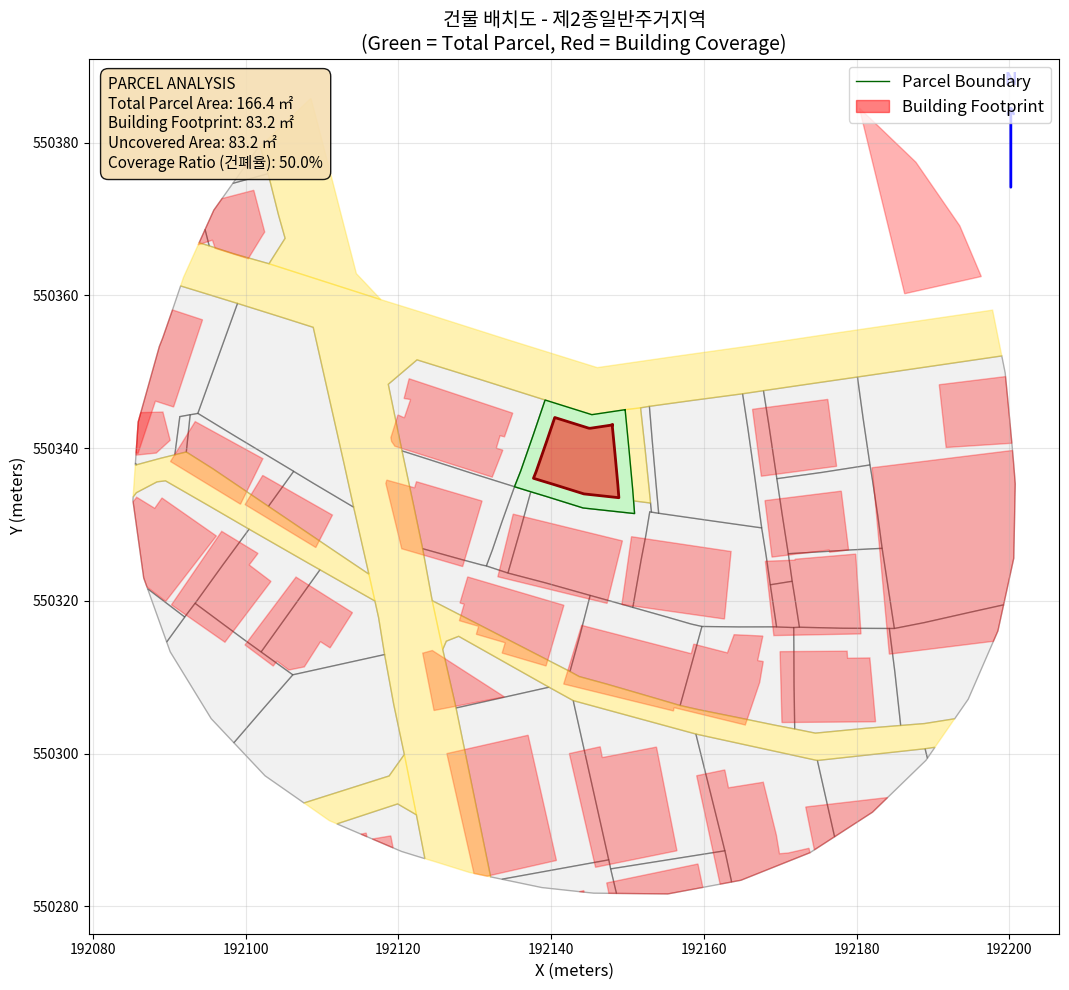Select the "Parcel Boundary" legend label

click(966, 81)
